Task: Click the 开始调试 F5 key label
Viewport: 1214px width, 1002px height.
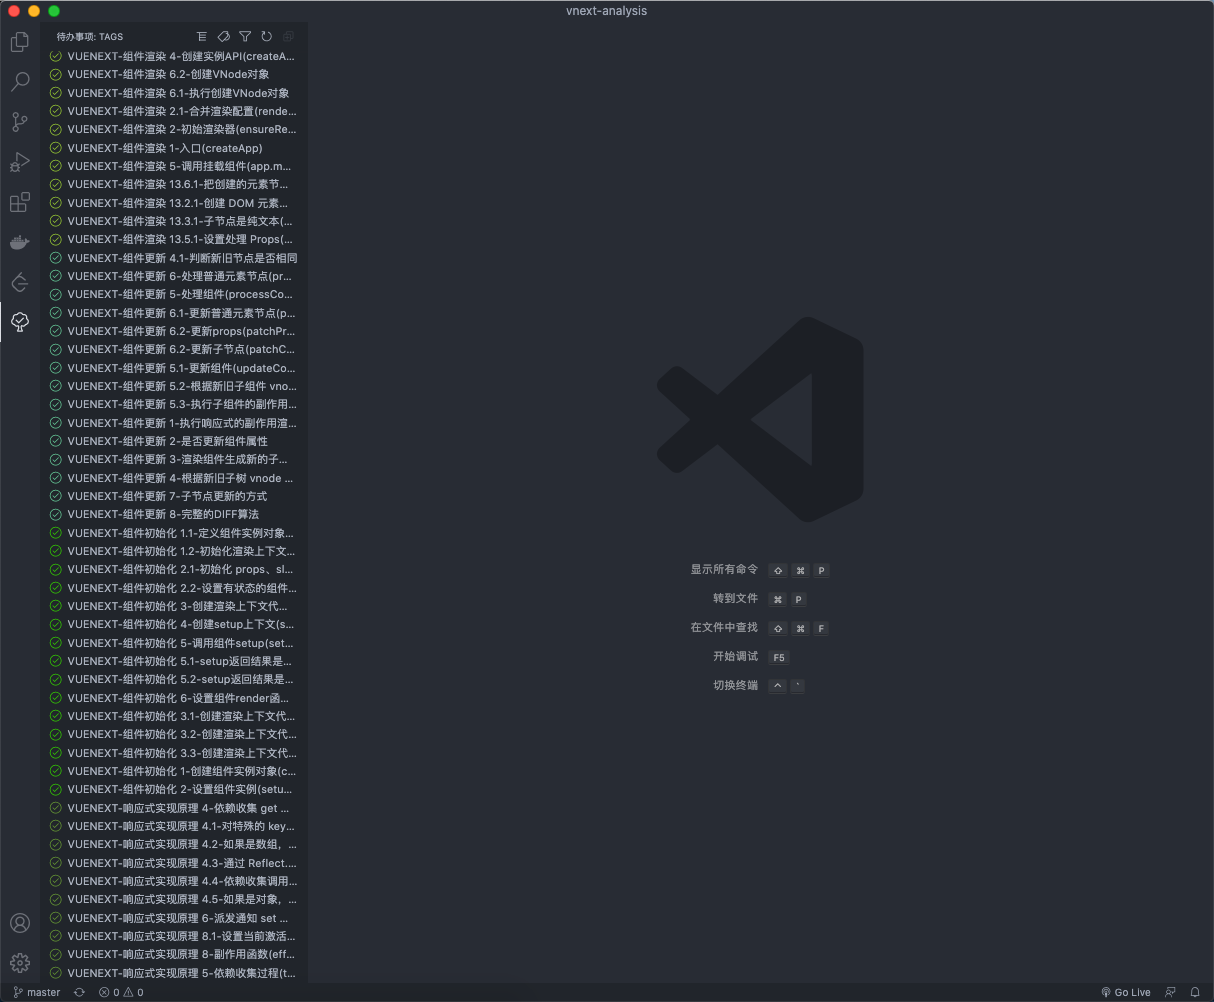Action: [779, 657]
